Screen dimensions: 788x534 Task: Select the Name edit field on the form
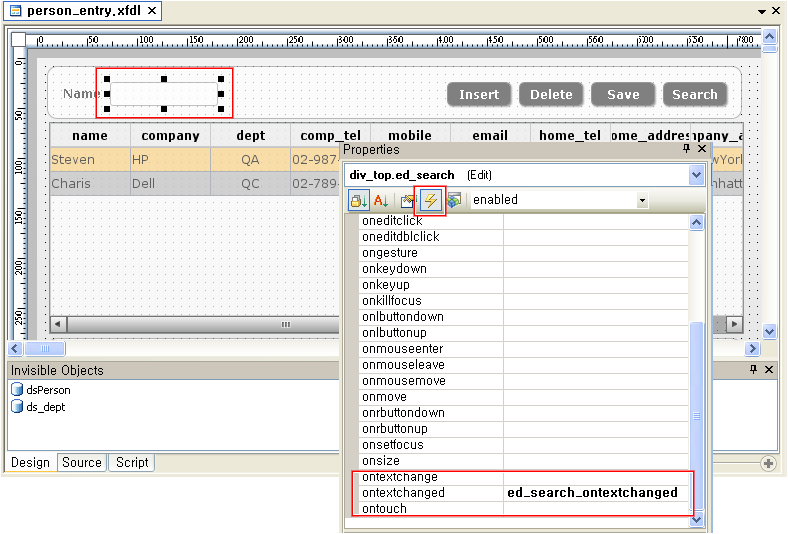tap(164, 94)
